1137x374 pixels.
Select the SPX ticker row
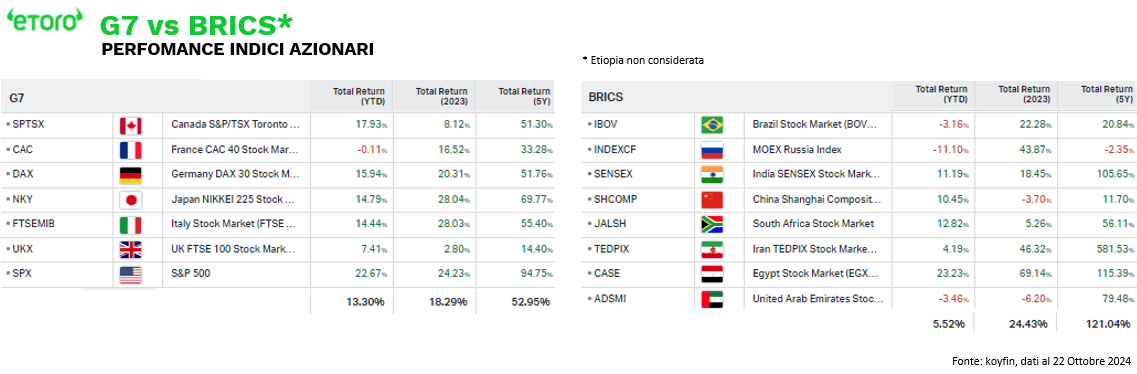click(278, 274)
